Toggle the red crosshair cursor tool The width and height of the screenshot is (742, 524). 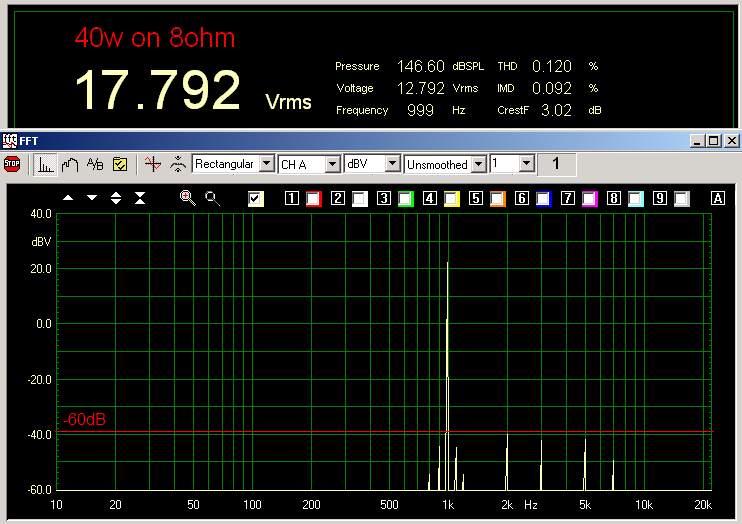[x=153, y=164]
